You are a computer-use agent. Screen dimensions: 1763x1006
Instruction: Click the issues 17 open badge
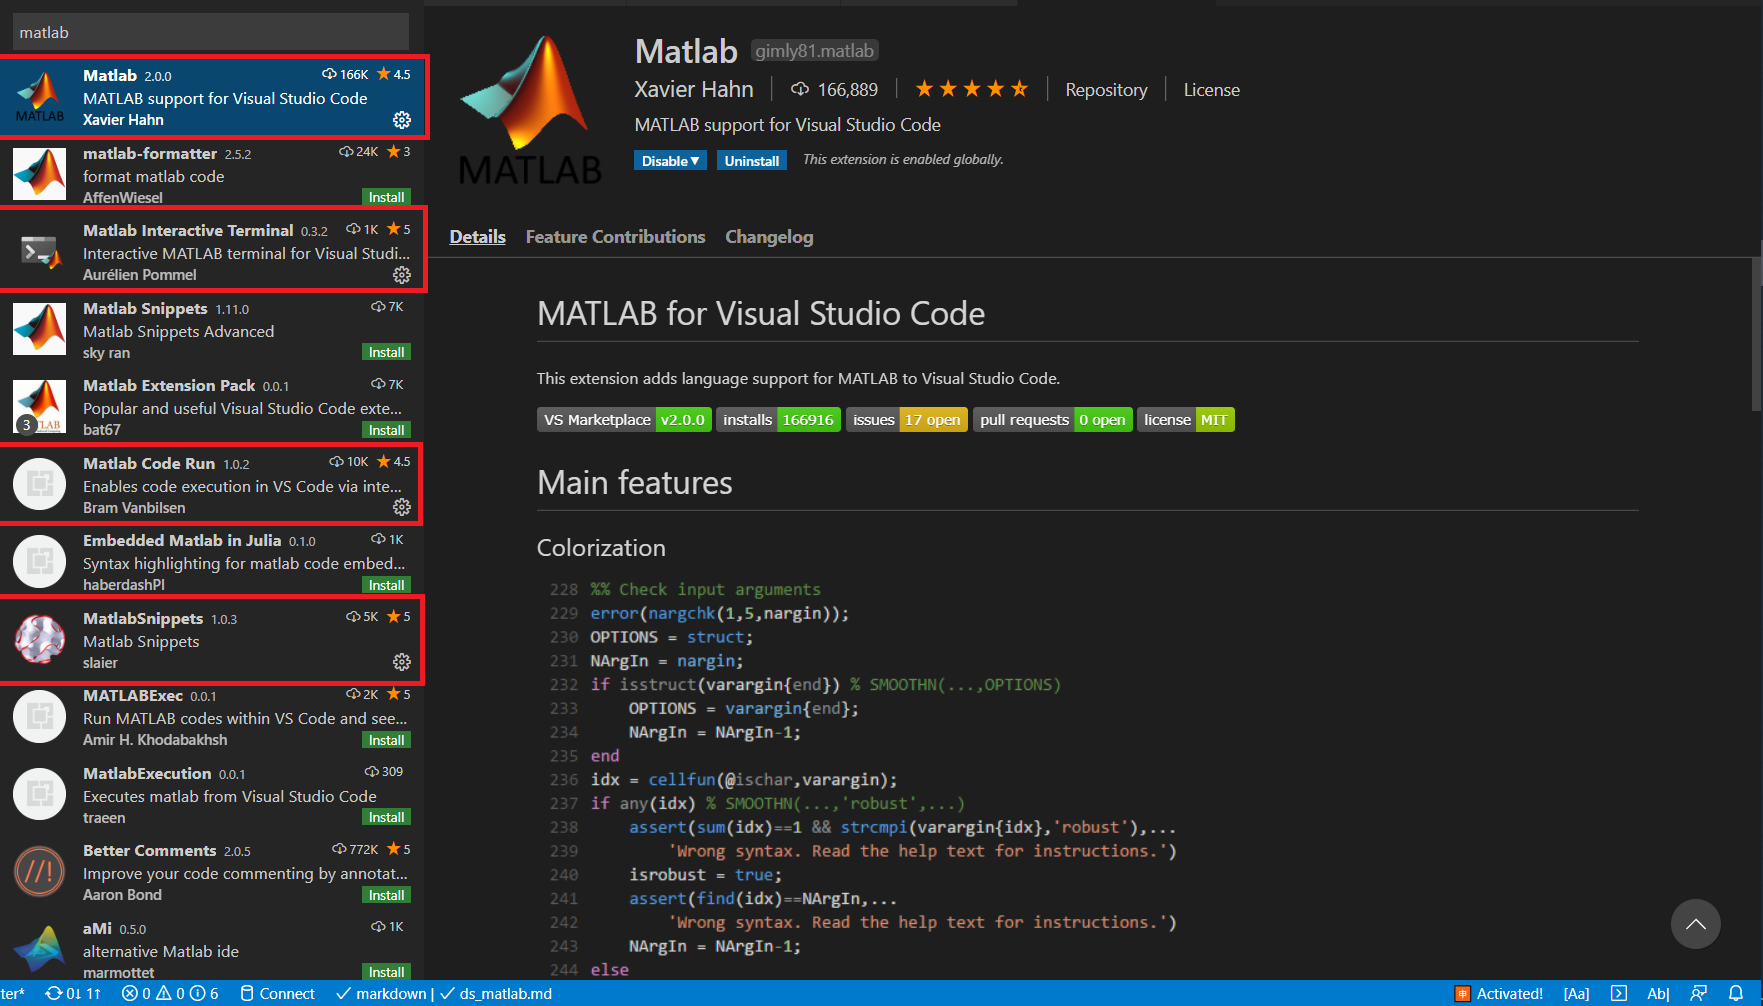[x=907, y=420]
